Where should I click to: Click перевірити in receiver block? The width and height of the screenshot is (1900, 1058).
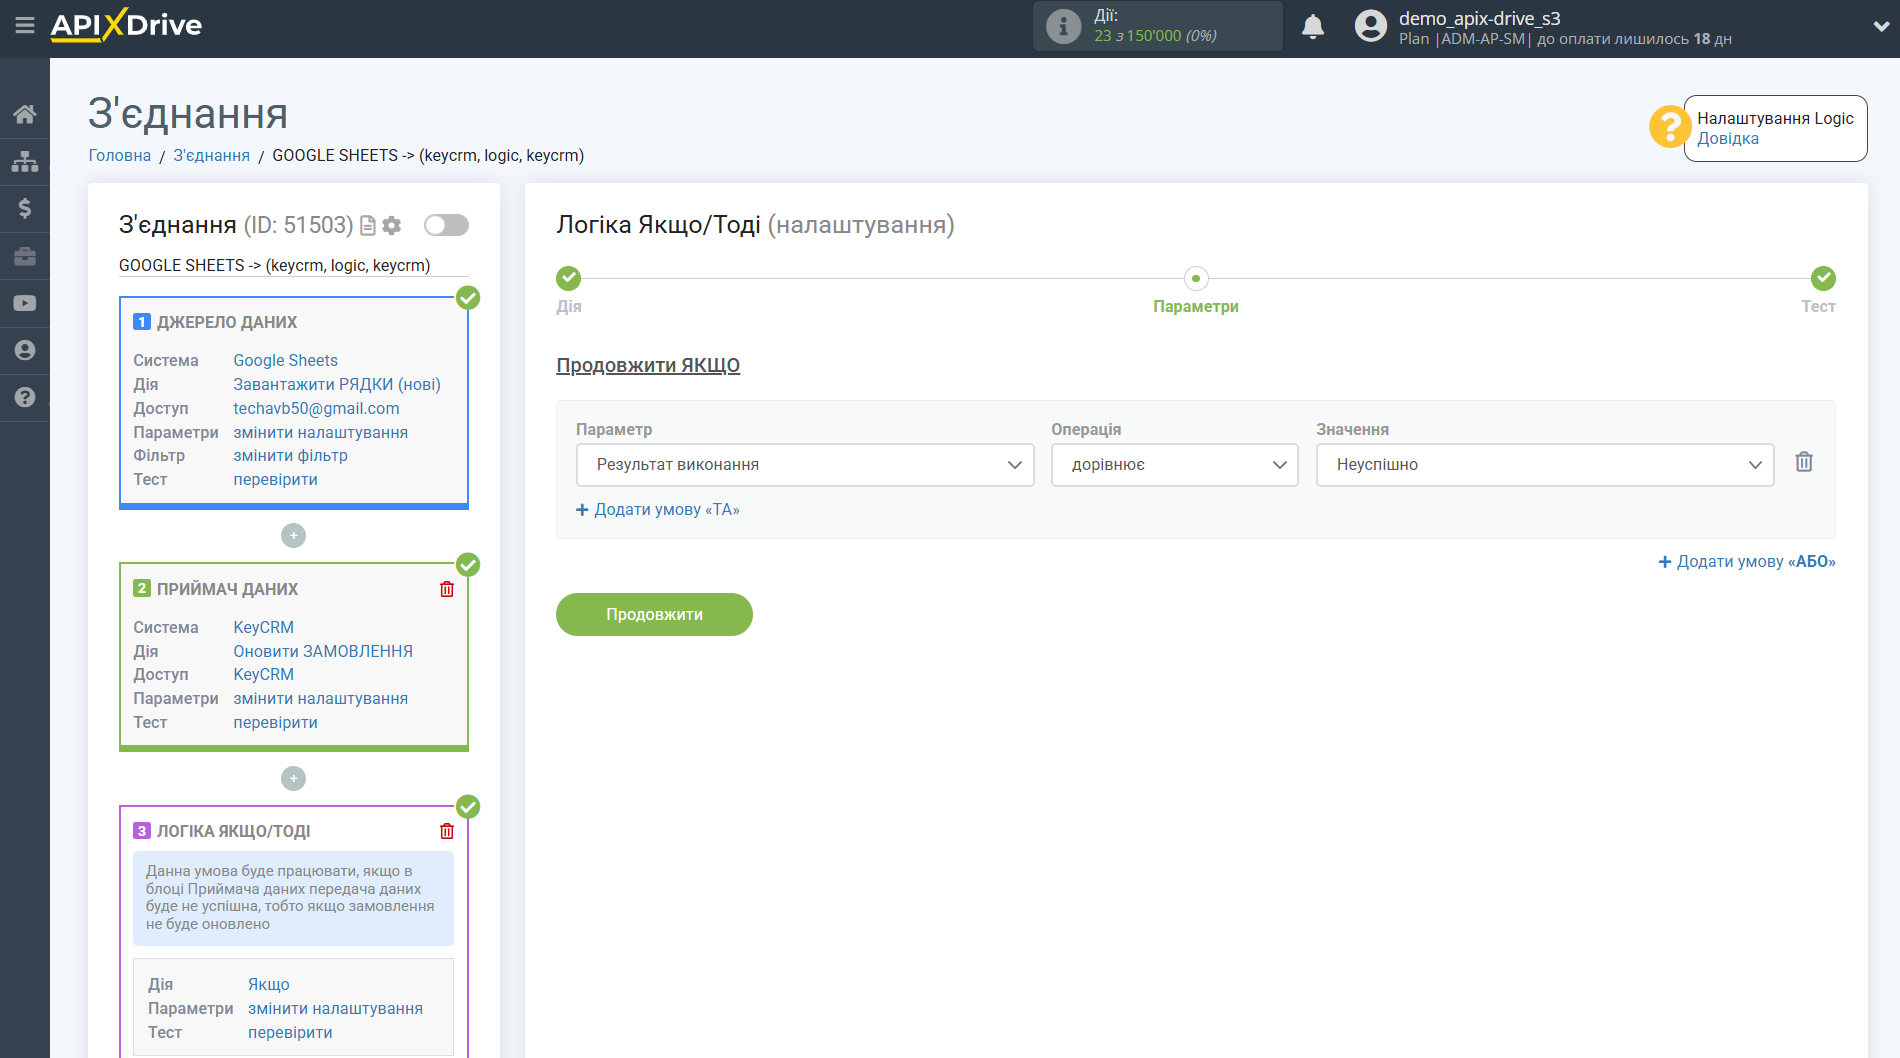[276, 723]
